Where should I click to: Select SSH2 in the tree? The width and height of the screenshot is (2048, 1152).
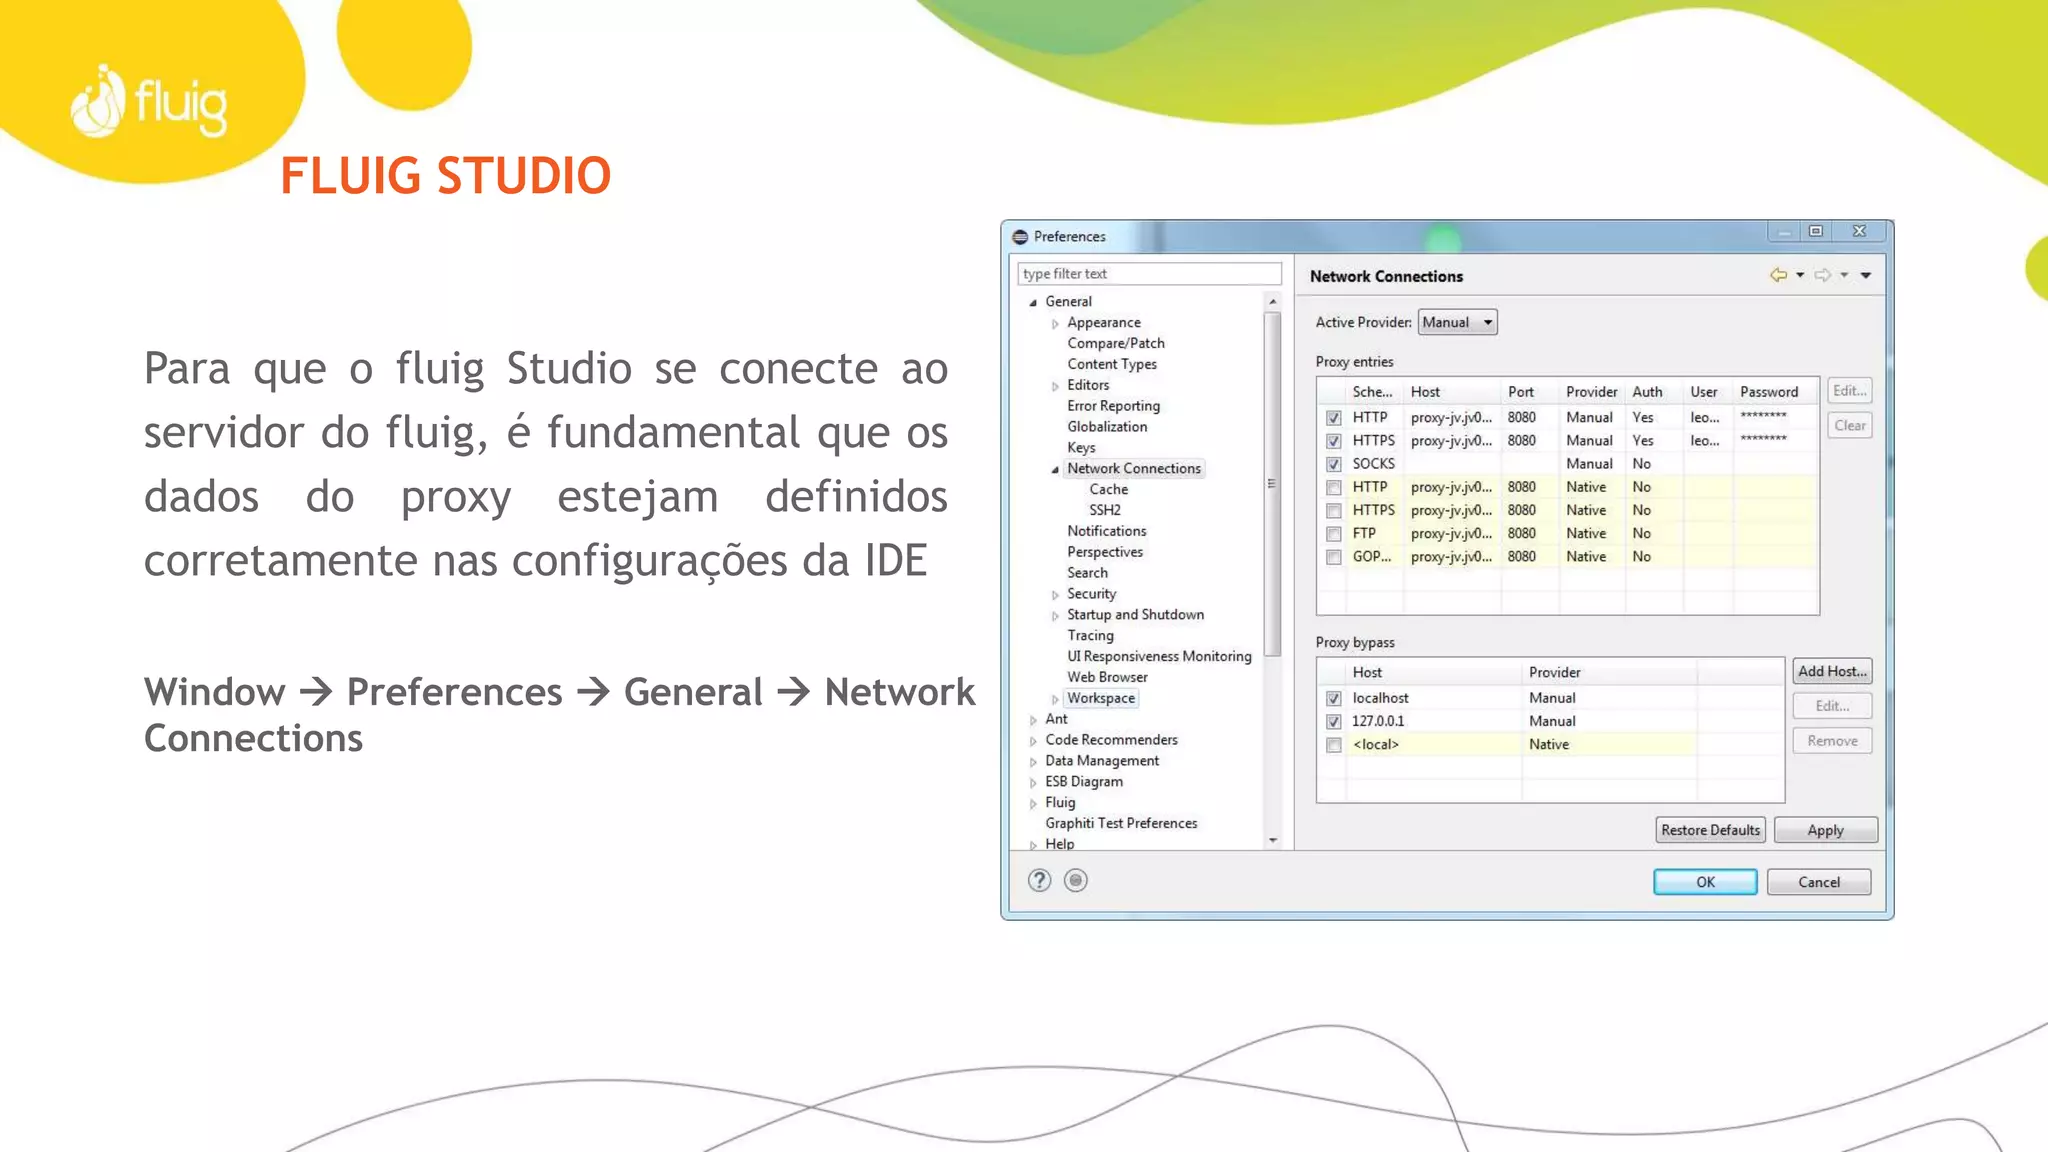click(x=1104, y=510)
